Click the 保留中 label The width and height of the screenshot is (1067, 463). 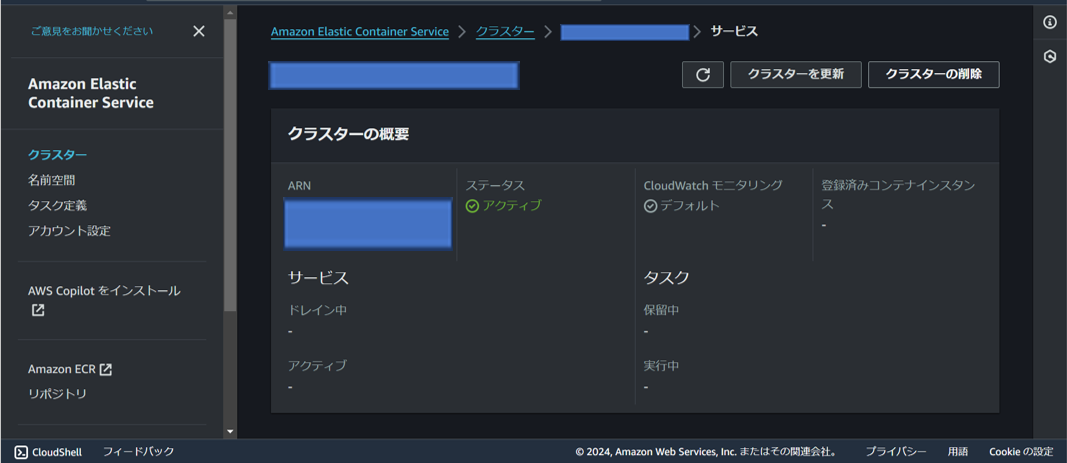[x=661, y=310]
